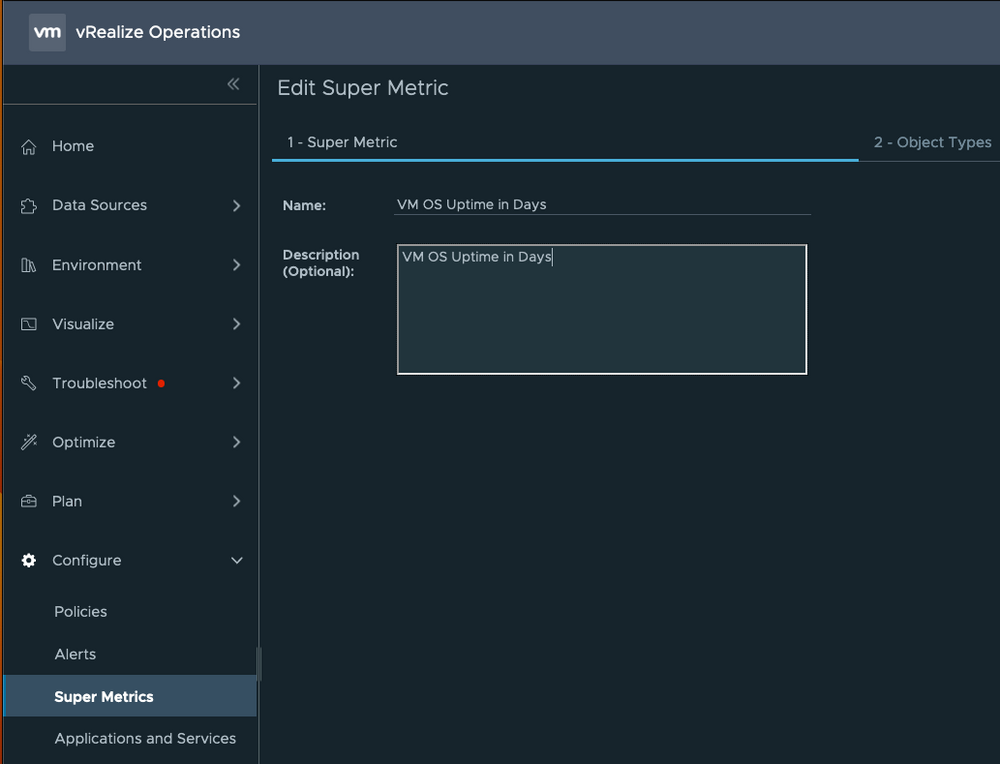Screen dimensions: 1000x764
Task: Open Optimize menu label
Action: 84,442
